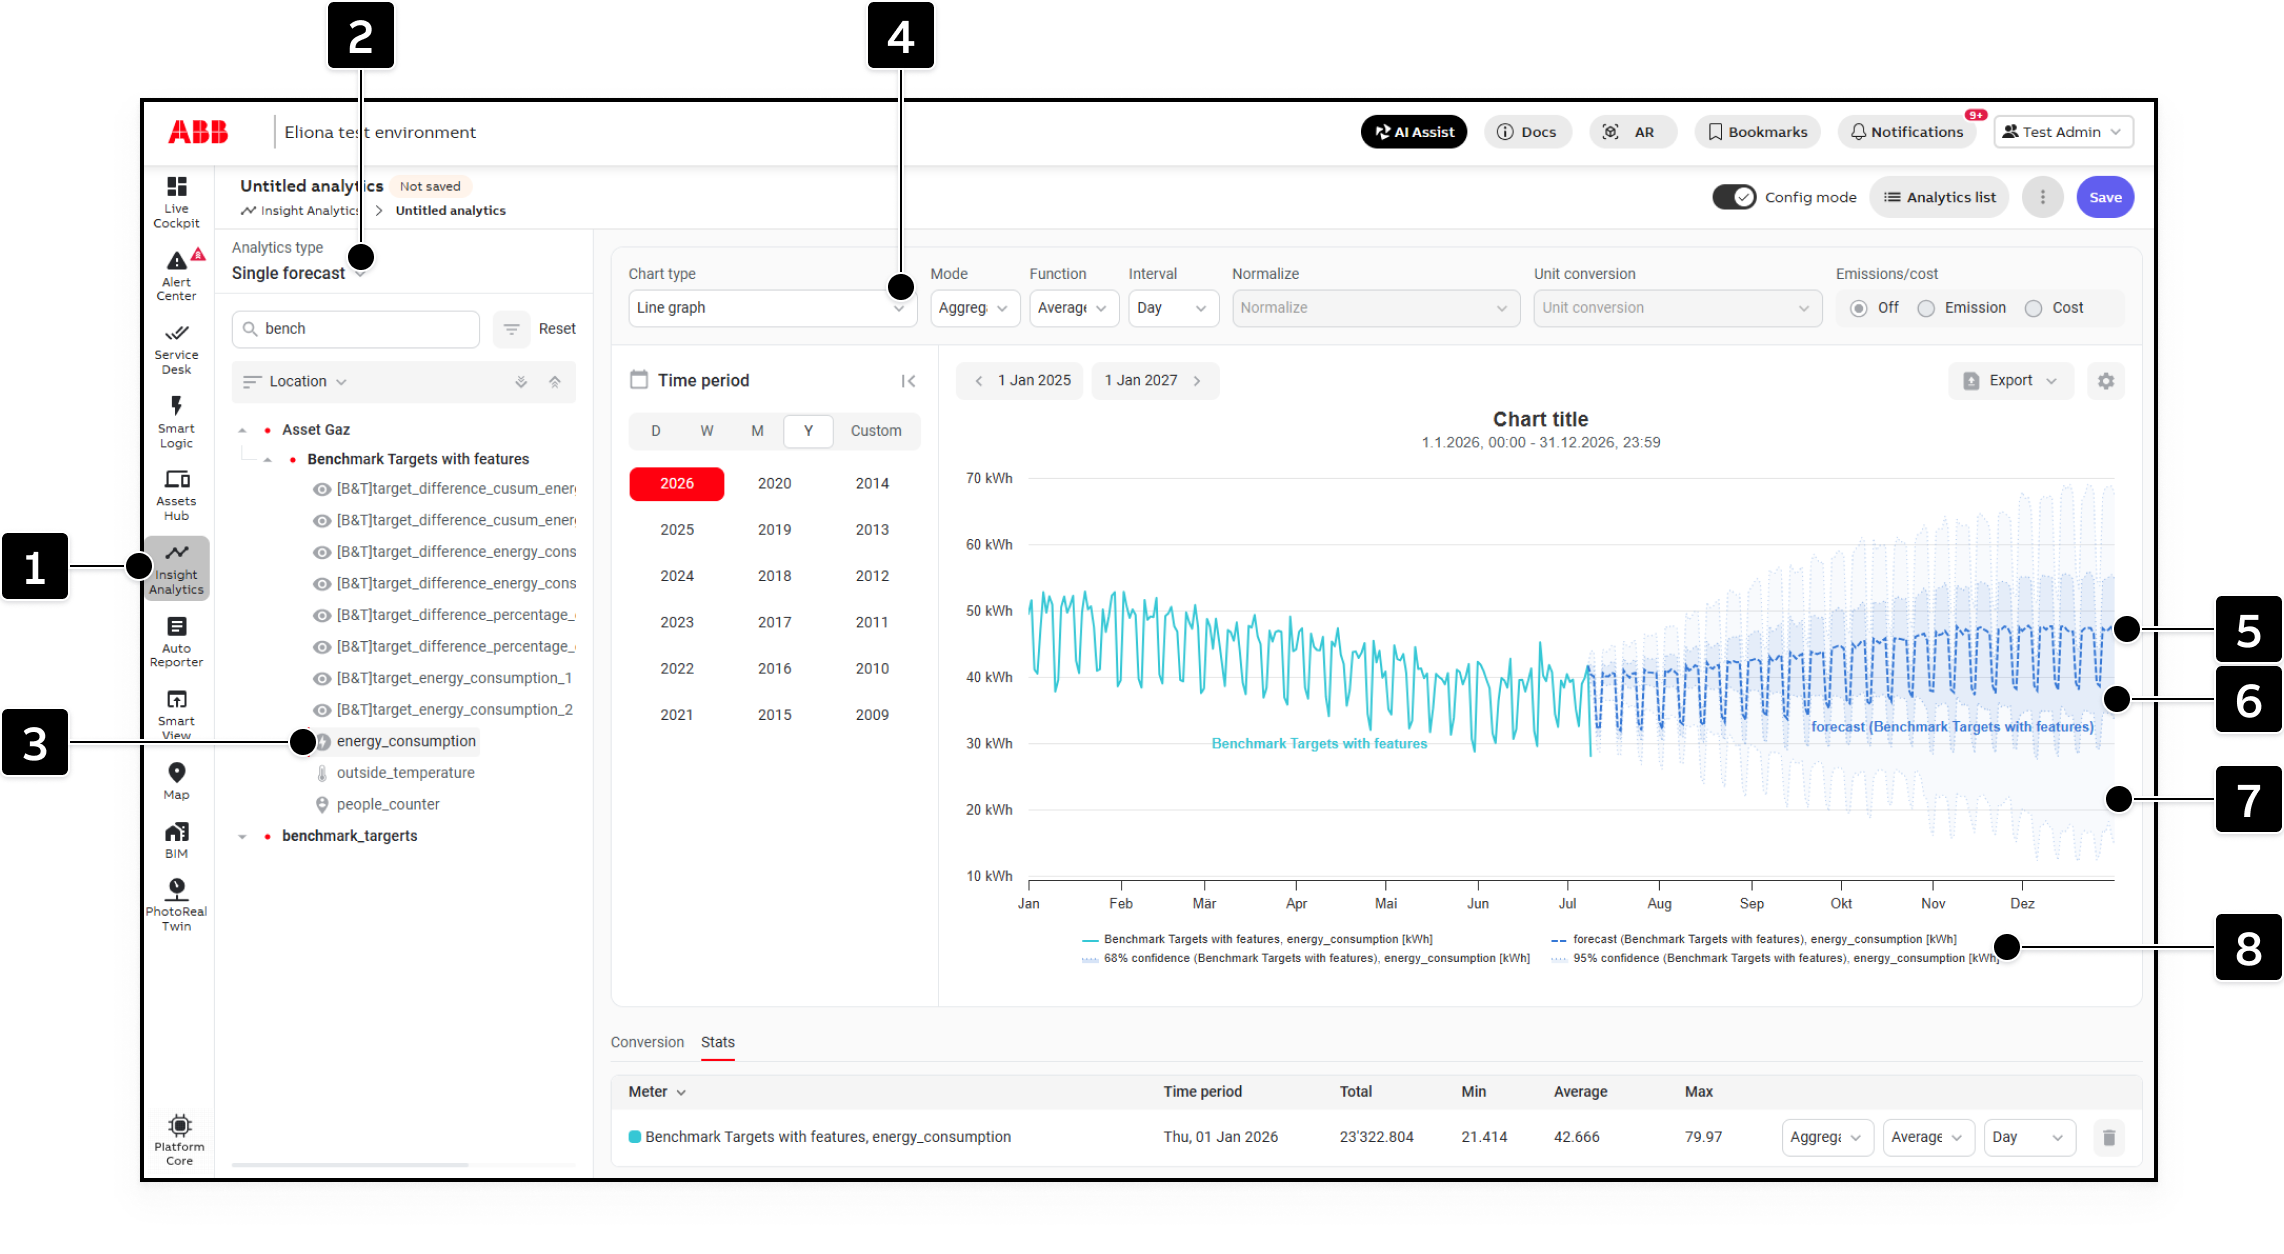Open Assets Hub in sidebar
The height and width of the screenshot is (1254, 2284).
click(x=177, y=495)
